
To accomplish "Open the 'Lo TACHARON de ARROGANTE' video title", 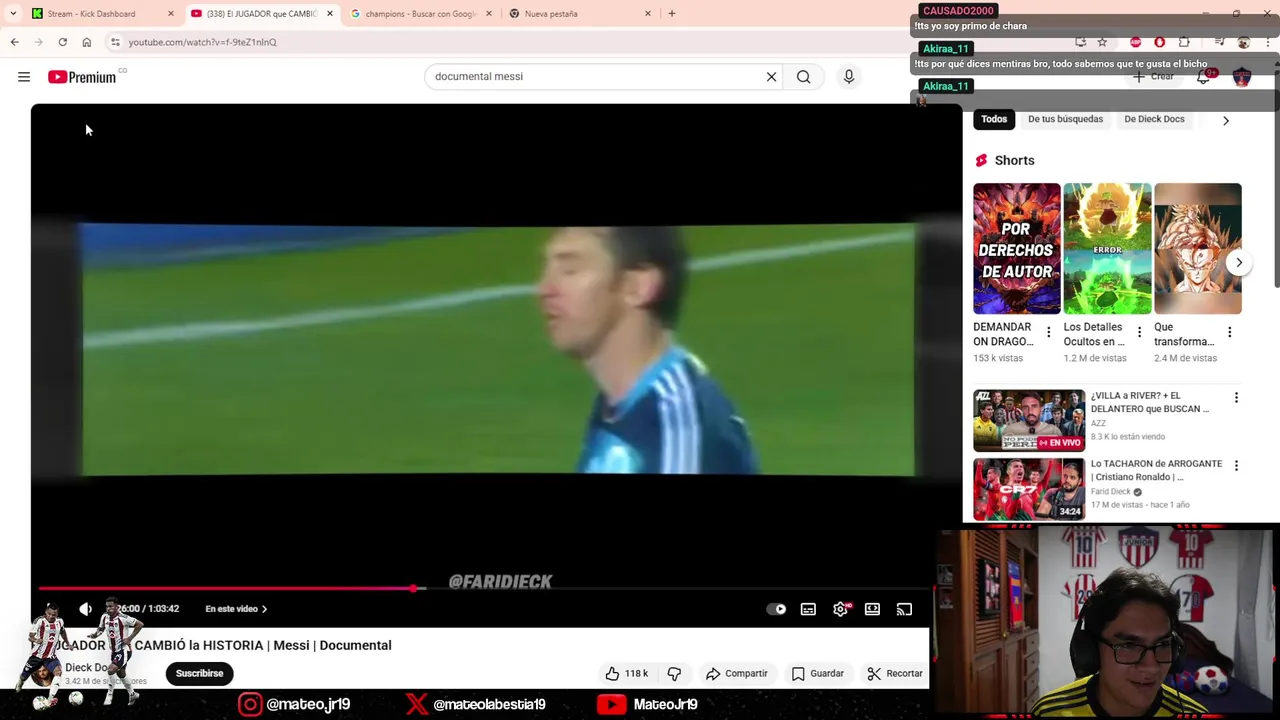I will click(x=1156, y=470).
